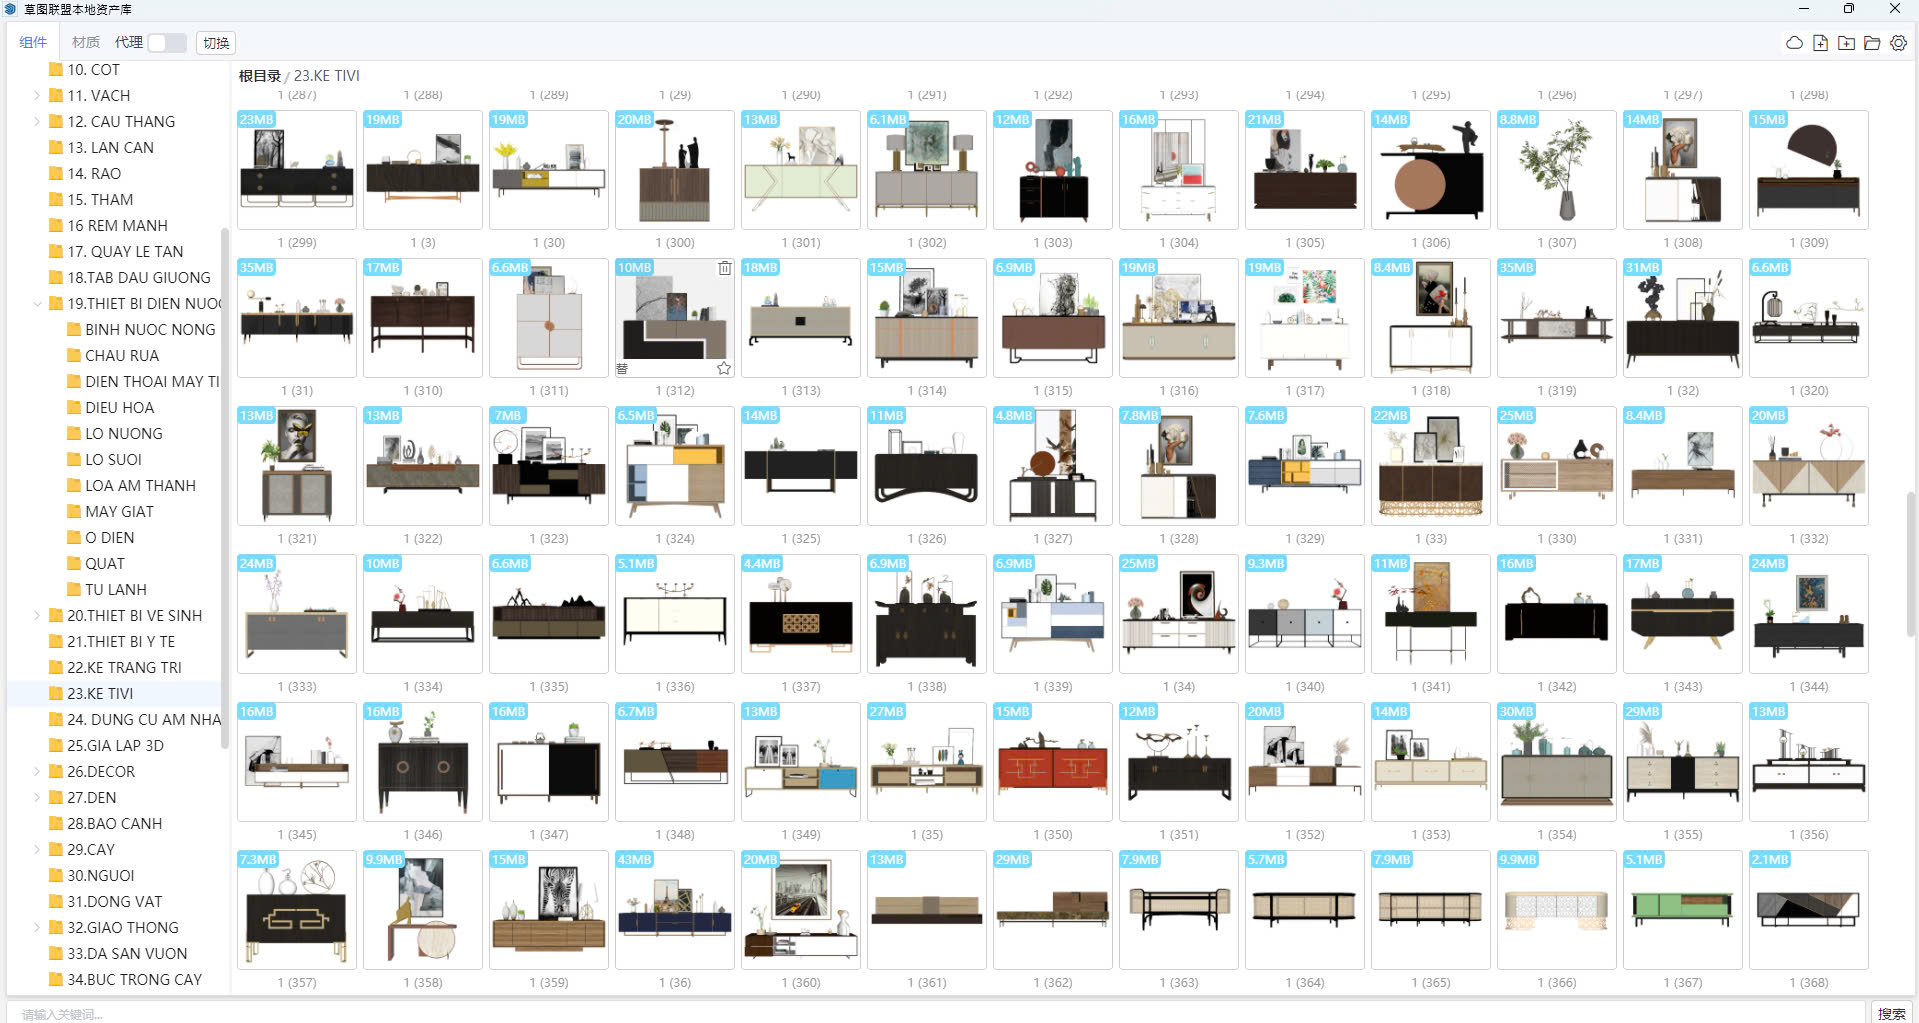
Task: Click the add new file icon
Action: click(x=1820, y=43)
